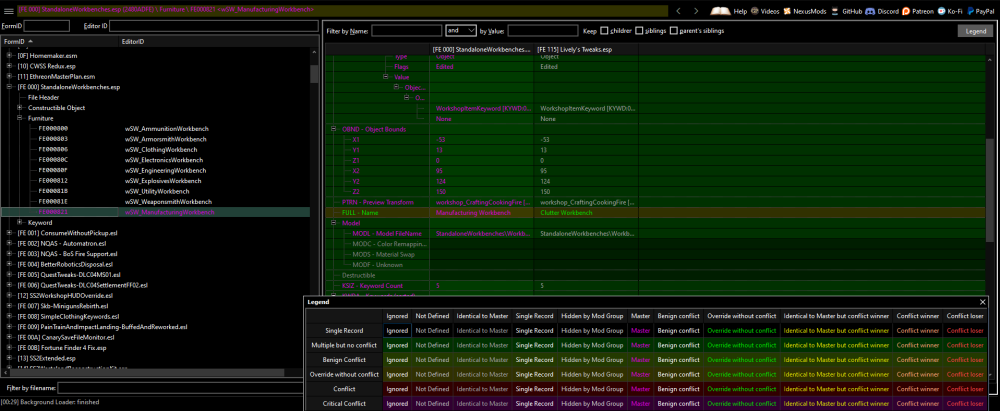Select wSW_WeaponsmithWorkbench record
The width and height of the screenshot is (1000, 411).
167,202
